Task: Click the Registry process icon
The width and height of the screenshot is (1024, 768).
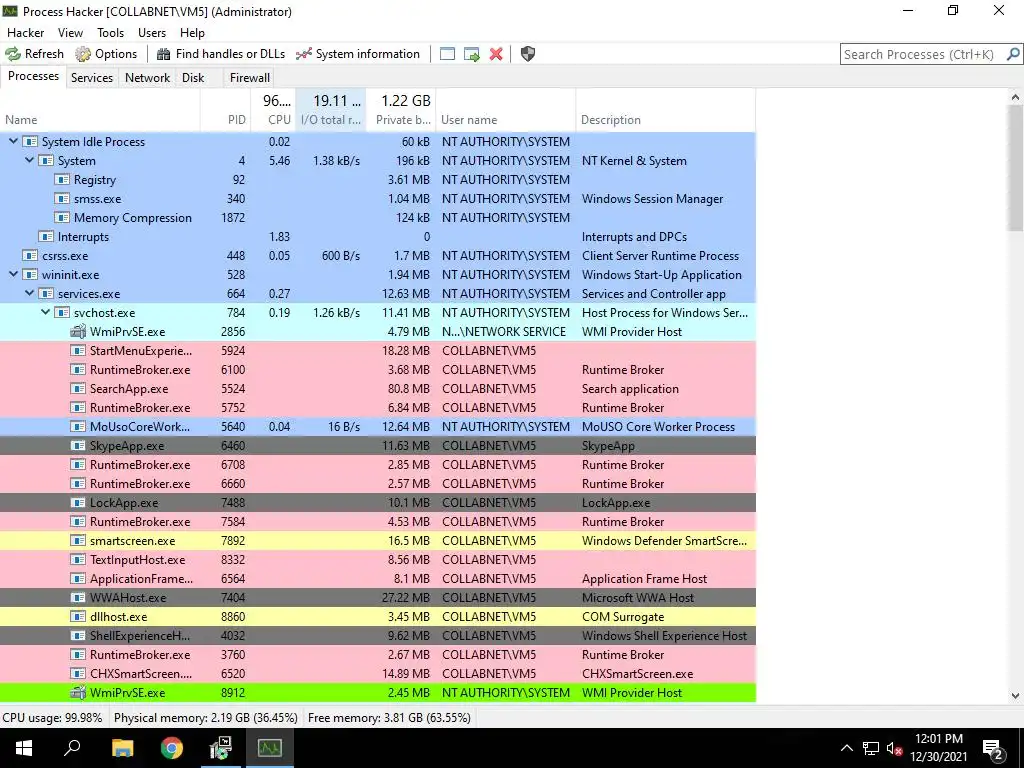Action: click(62, 180)
